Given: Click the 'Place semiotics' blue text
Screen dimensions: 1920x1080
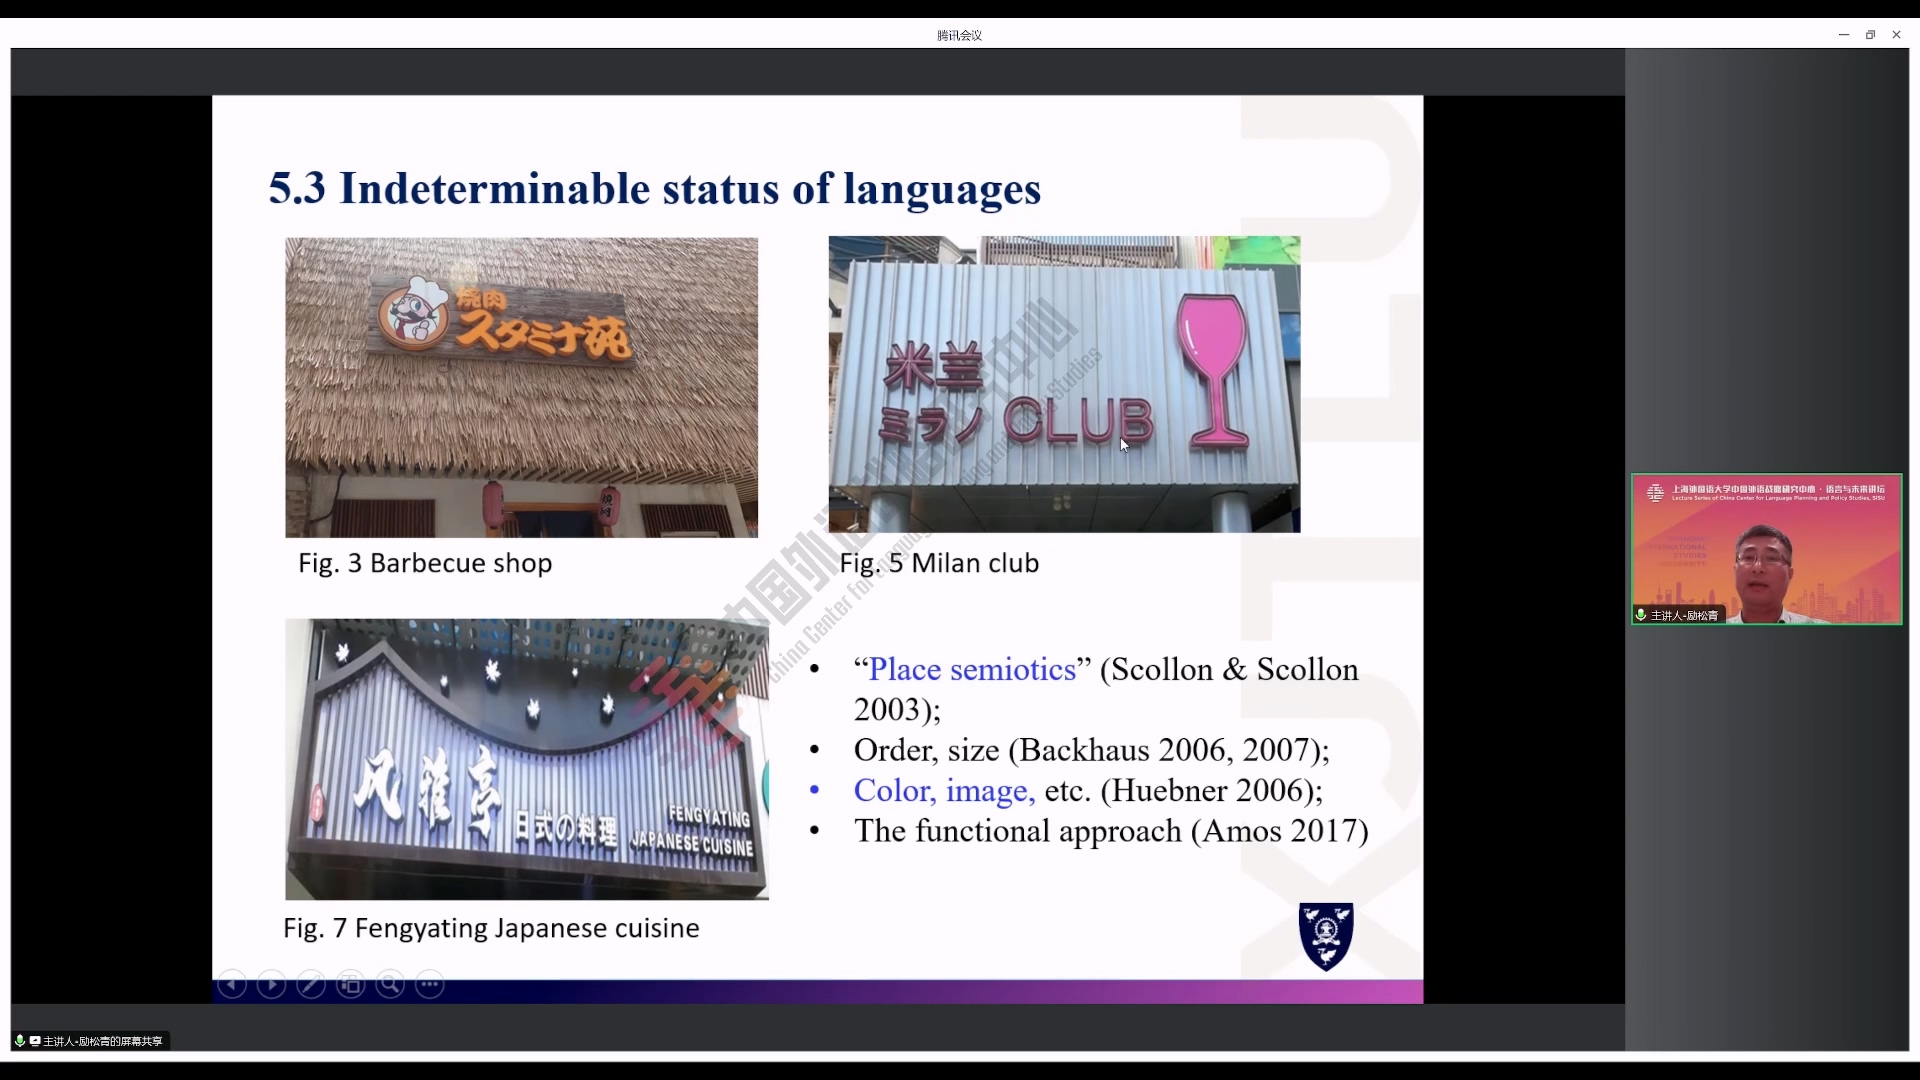Looking at the screenshot, I should click(971, 669).
